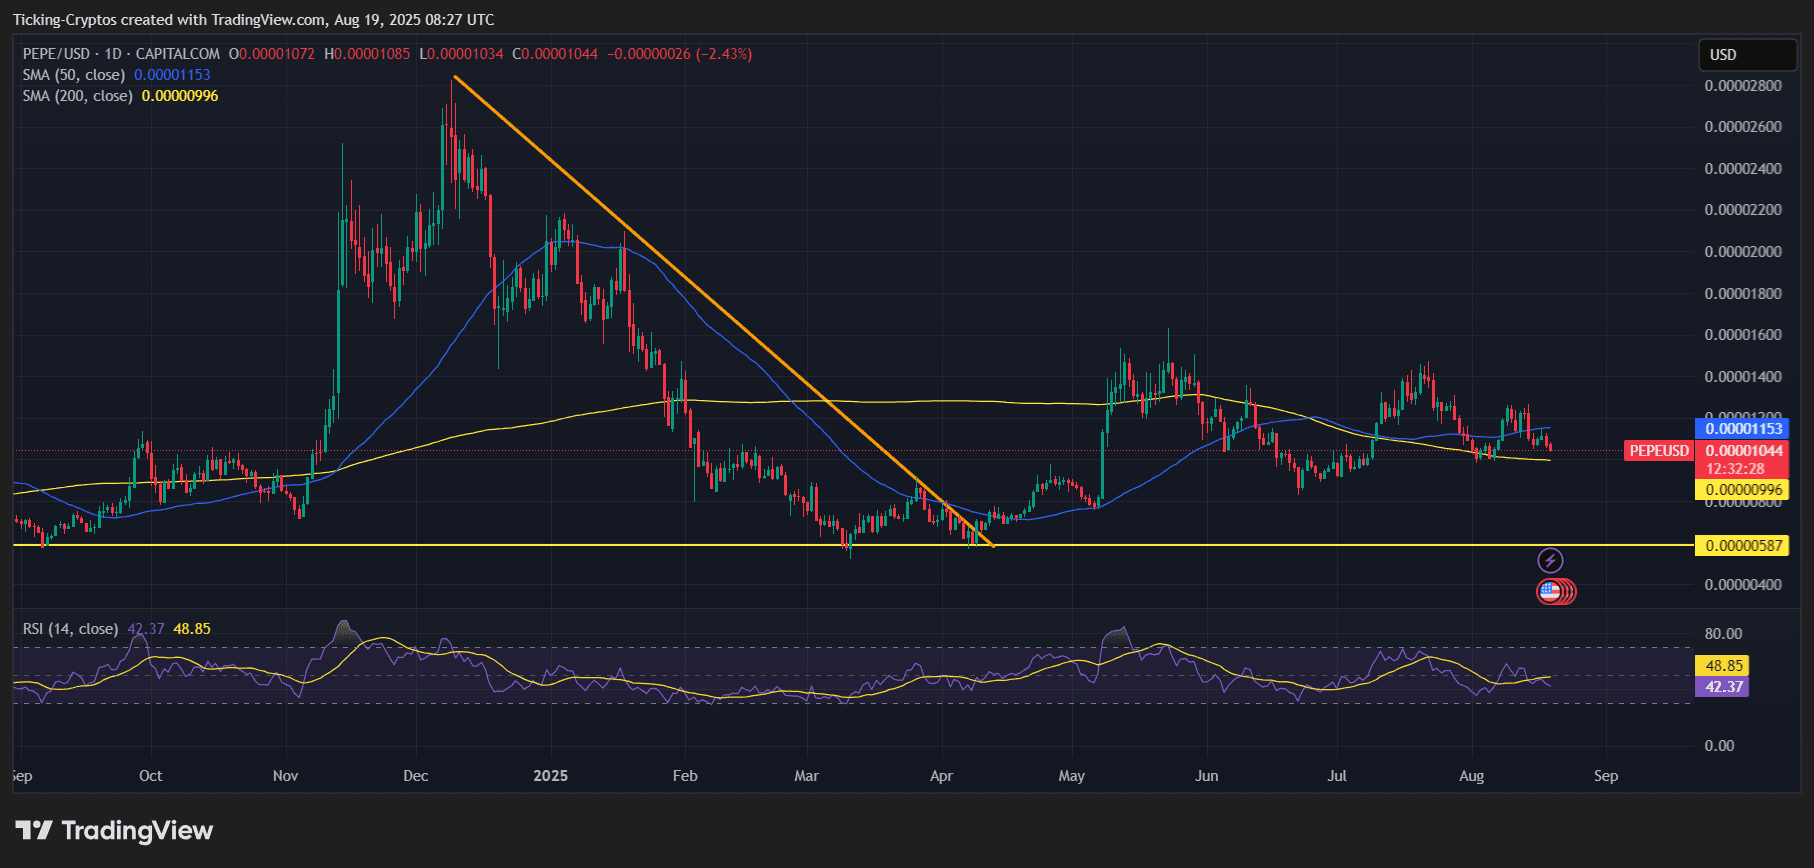Select the orange descending trendline
The image size is (1814, 868).
[723, 312]
